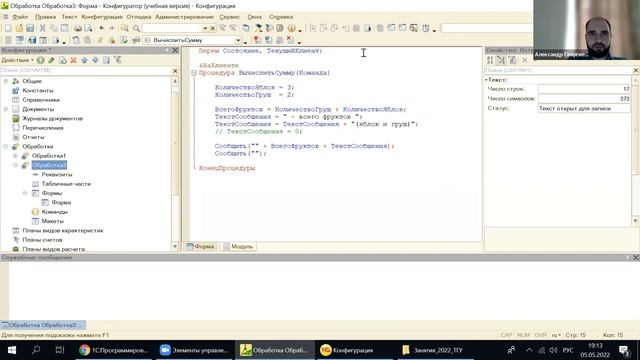Expand the Обработка1 tree node

point(15,156)
